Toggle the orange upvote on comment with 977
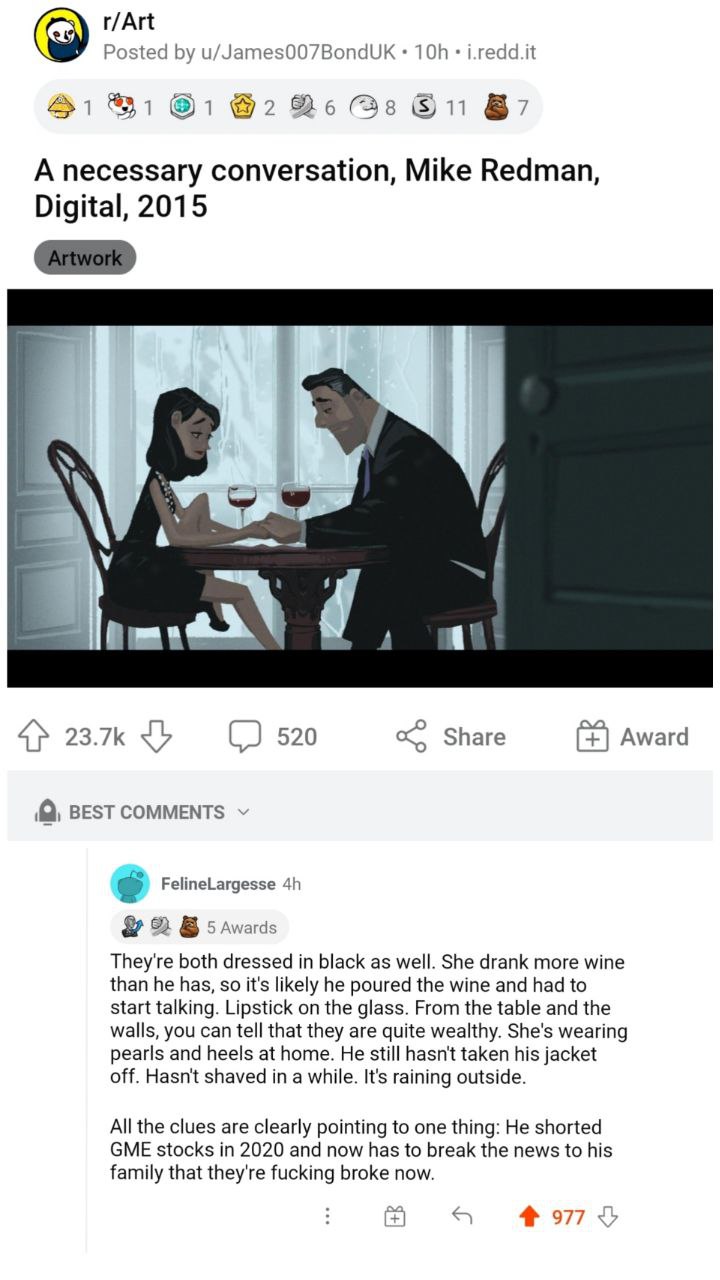720x1280 pixels. [529, 1217]
